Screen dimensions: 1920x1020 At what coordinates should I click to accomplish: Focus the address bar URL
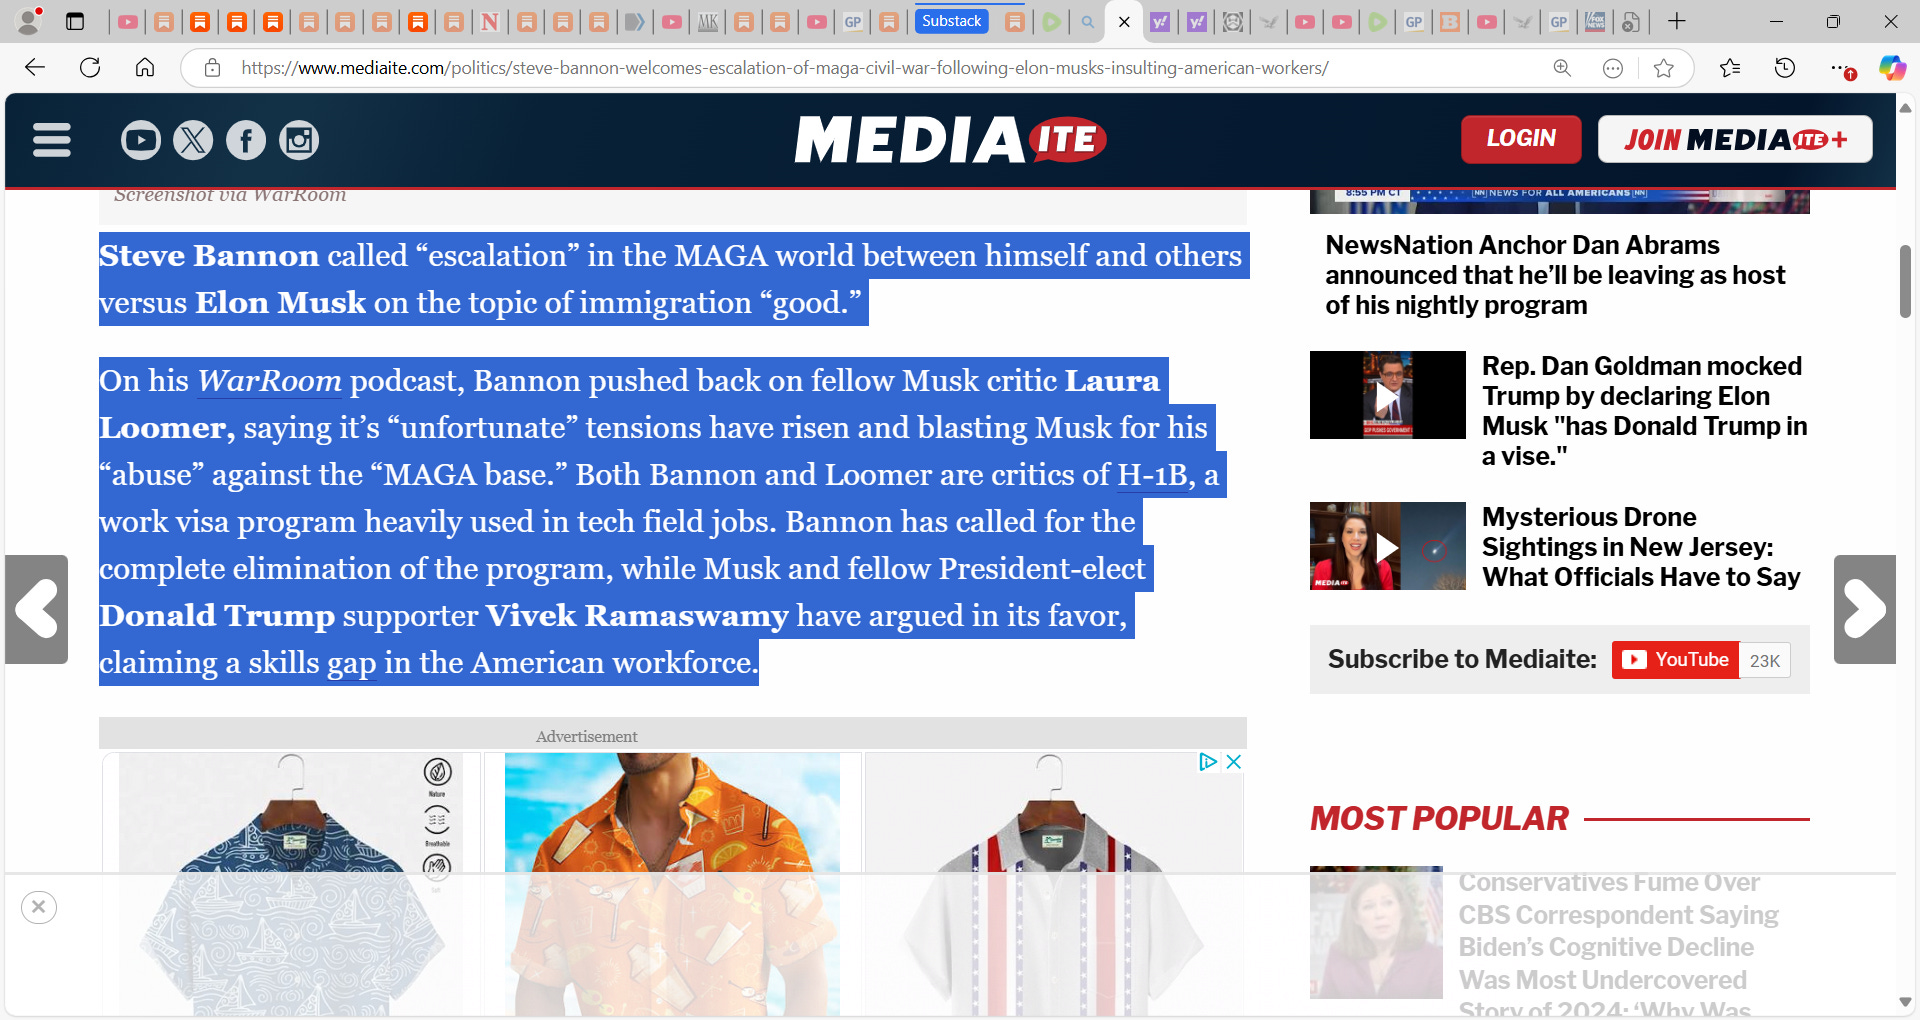[785, 68]
